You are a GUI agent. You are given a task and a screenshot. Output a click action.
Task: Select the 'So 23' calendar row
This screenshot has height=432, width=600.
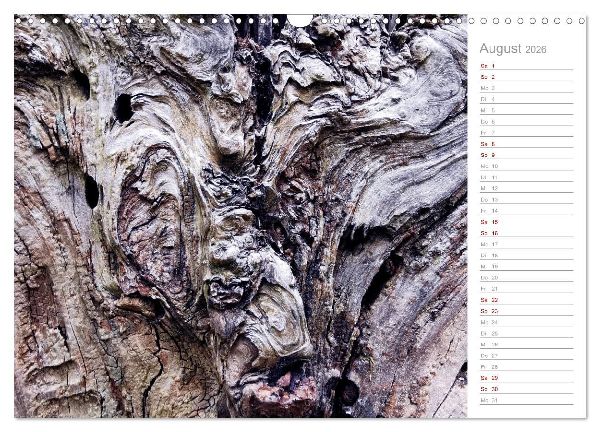click(x=527, y=311)
